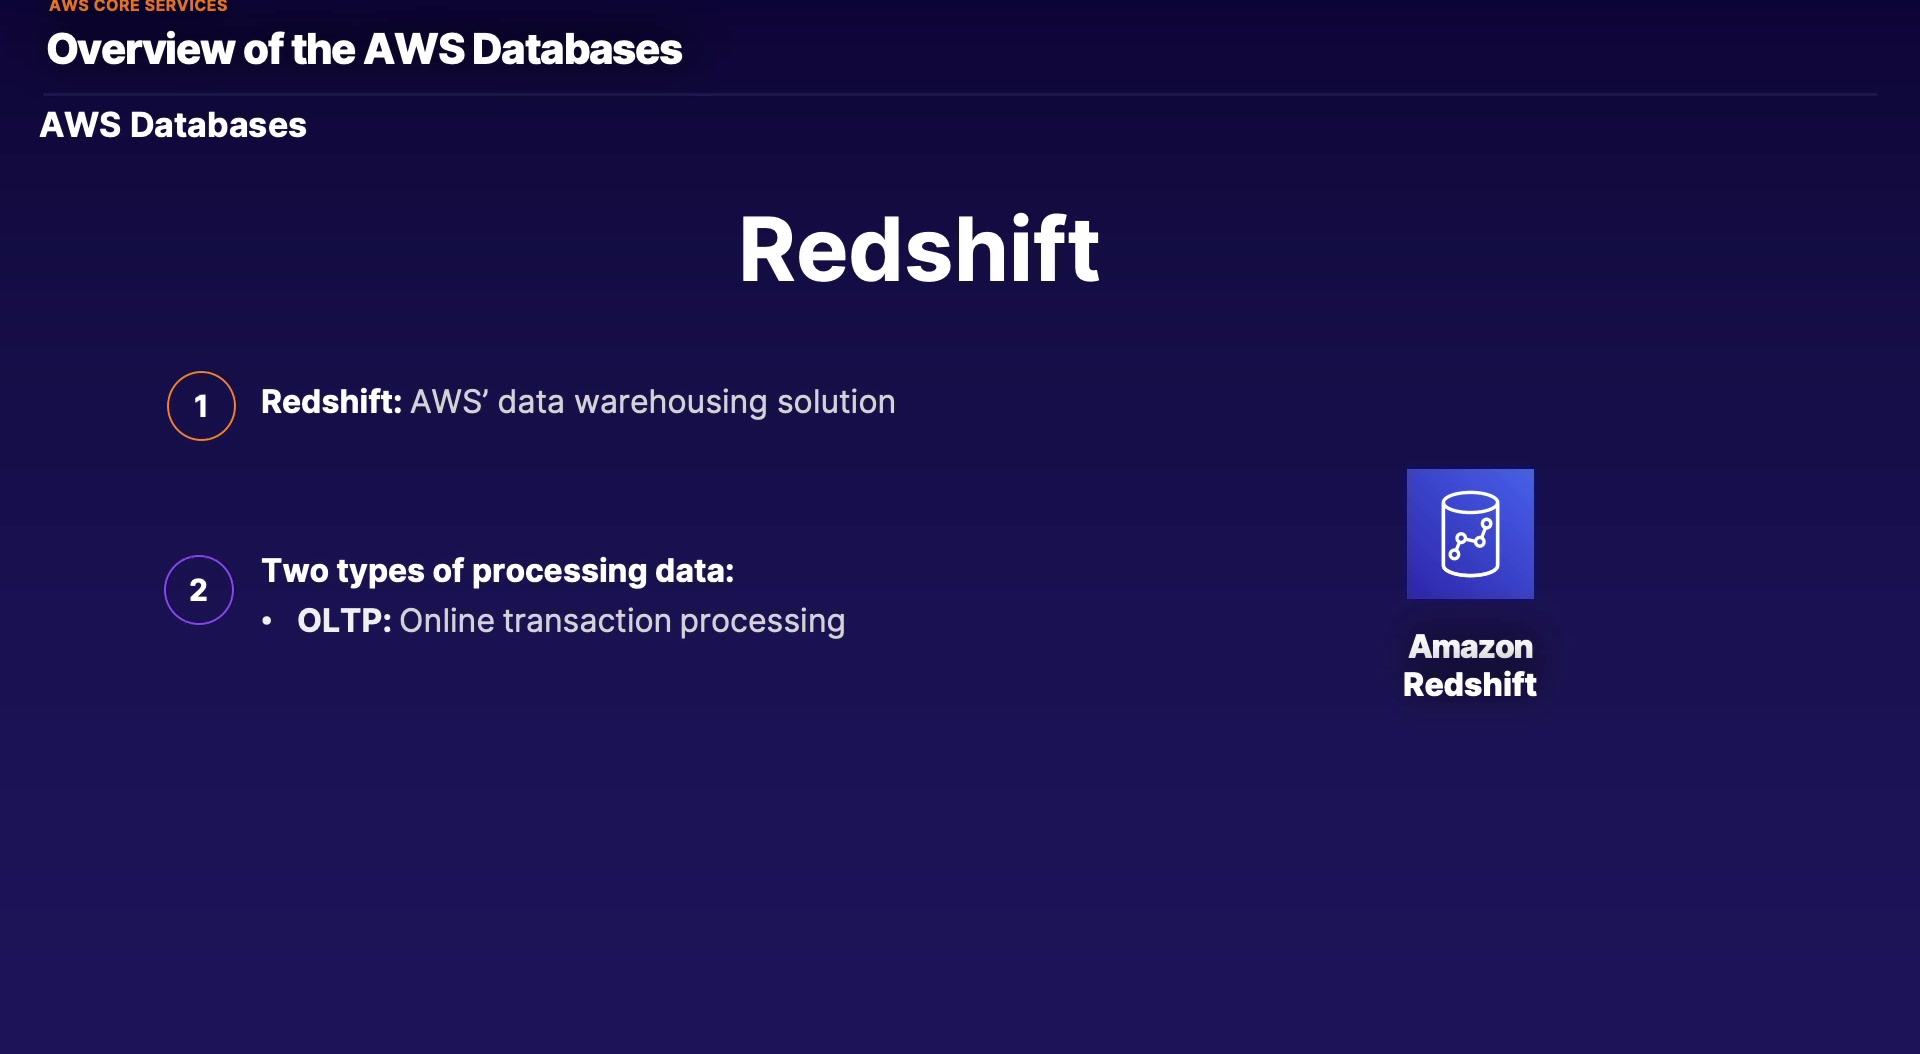Click the word "processing" in the OLTP bullet
1920x1054 pixels.
tap(762, 621)
